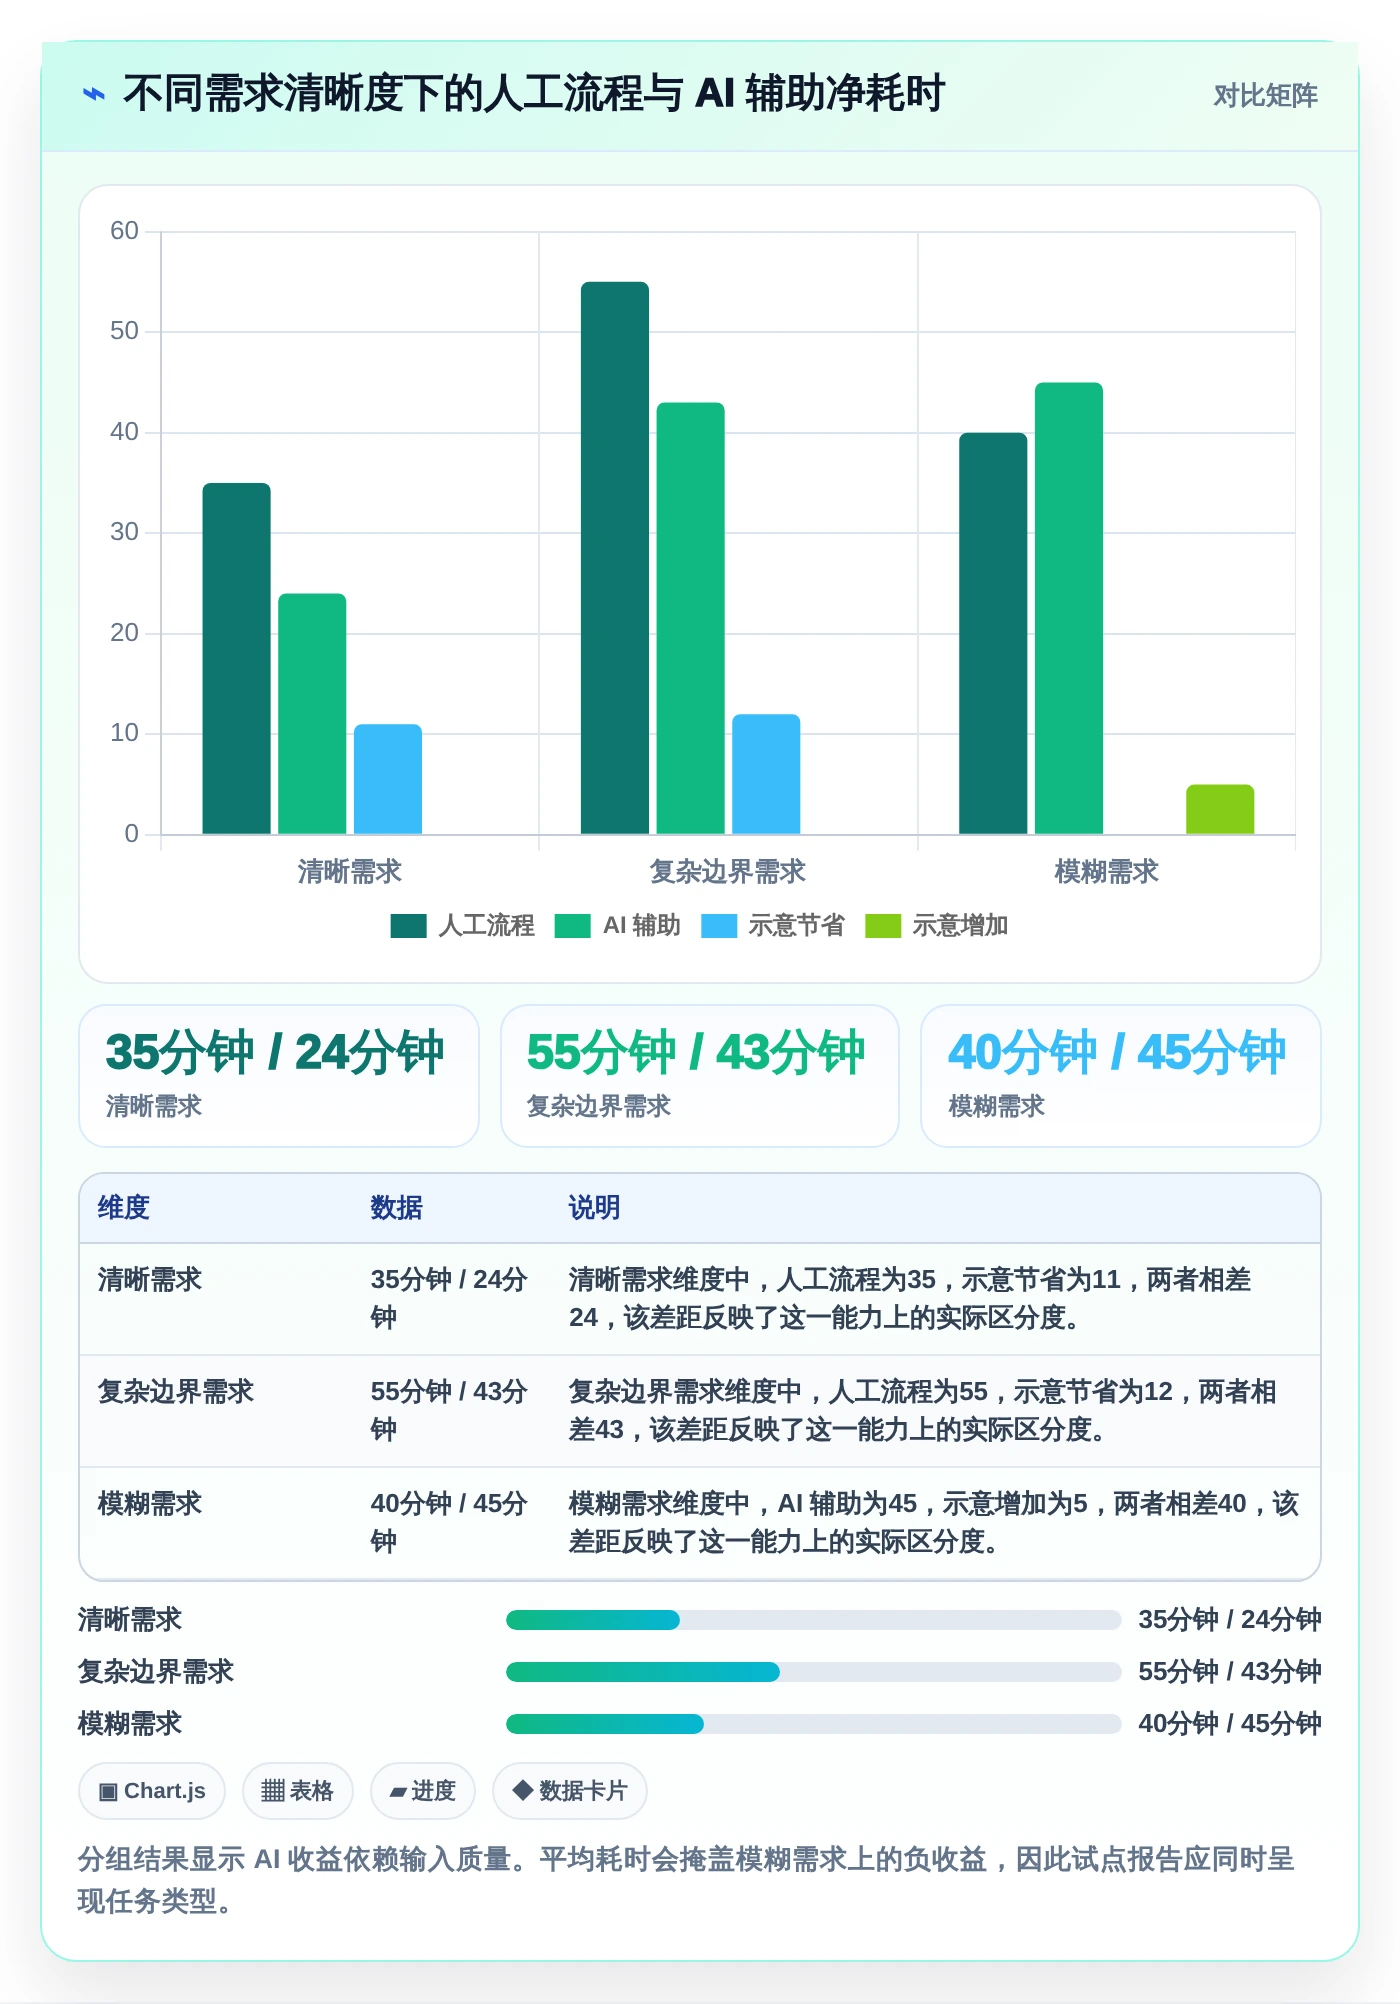
Task: Click the 复杂边界需求 row description text
Action: click(x=923, y=1411)
